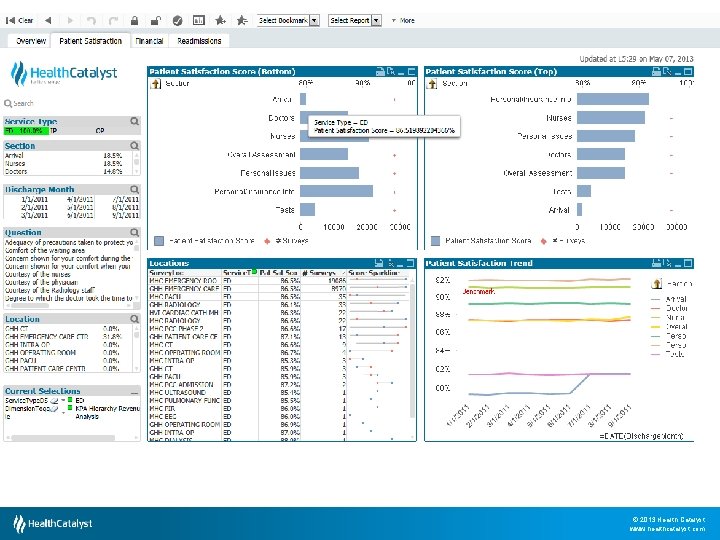Print the Patient Satisfaction Score (Top) chart
This screenshot has height=540, width=720.
pyautogui.click(x=656, y=72)
